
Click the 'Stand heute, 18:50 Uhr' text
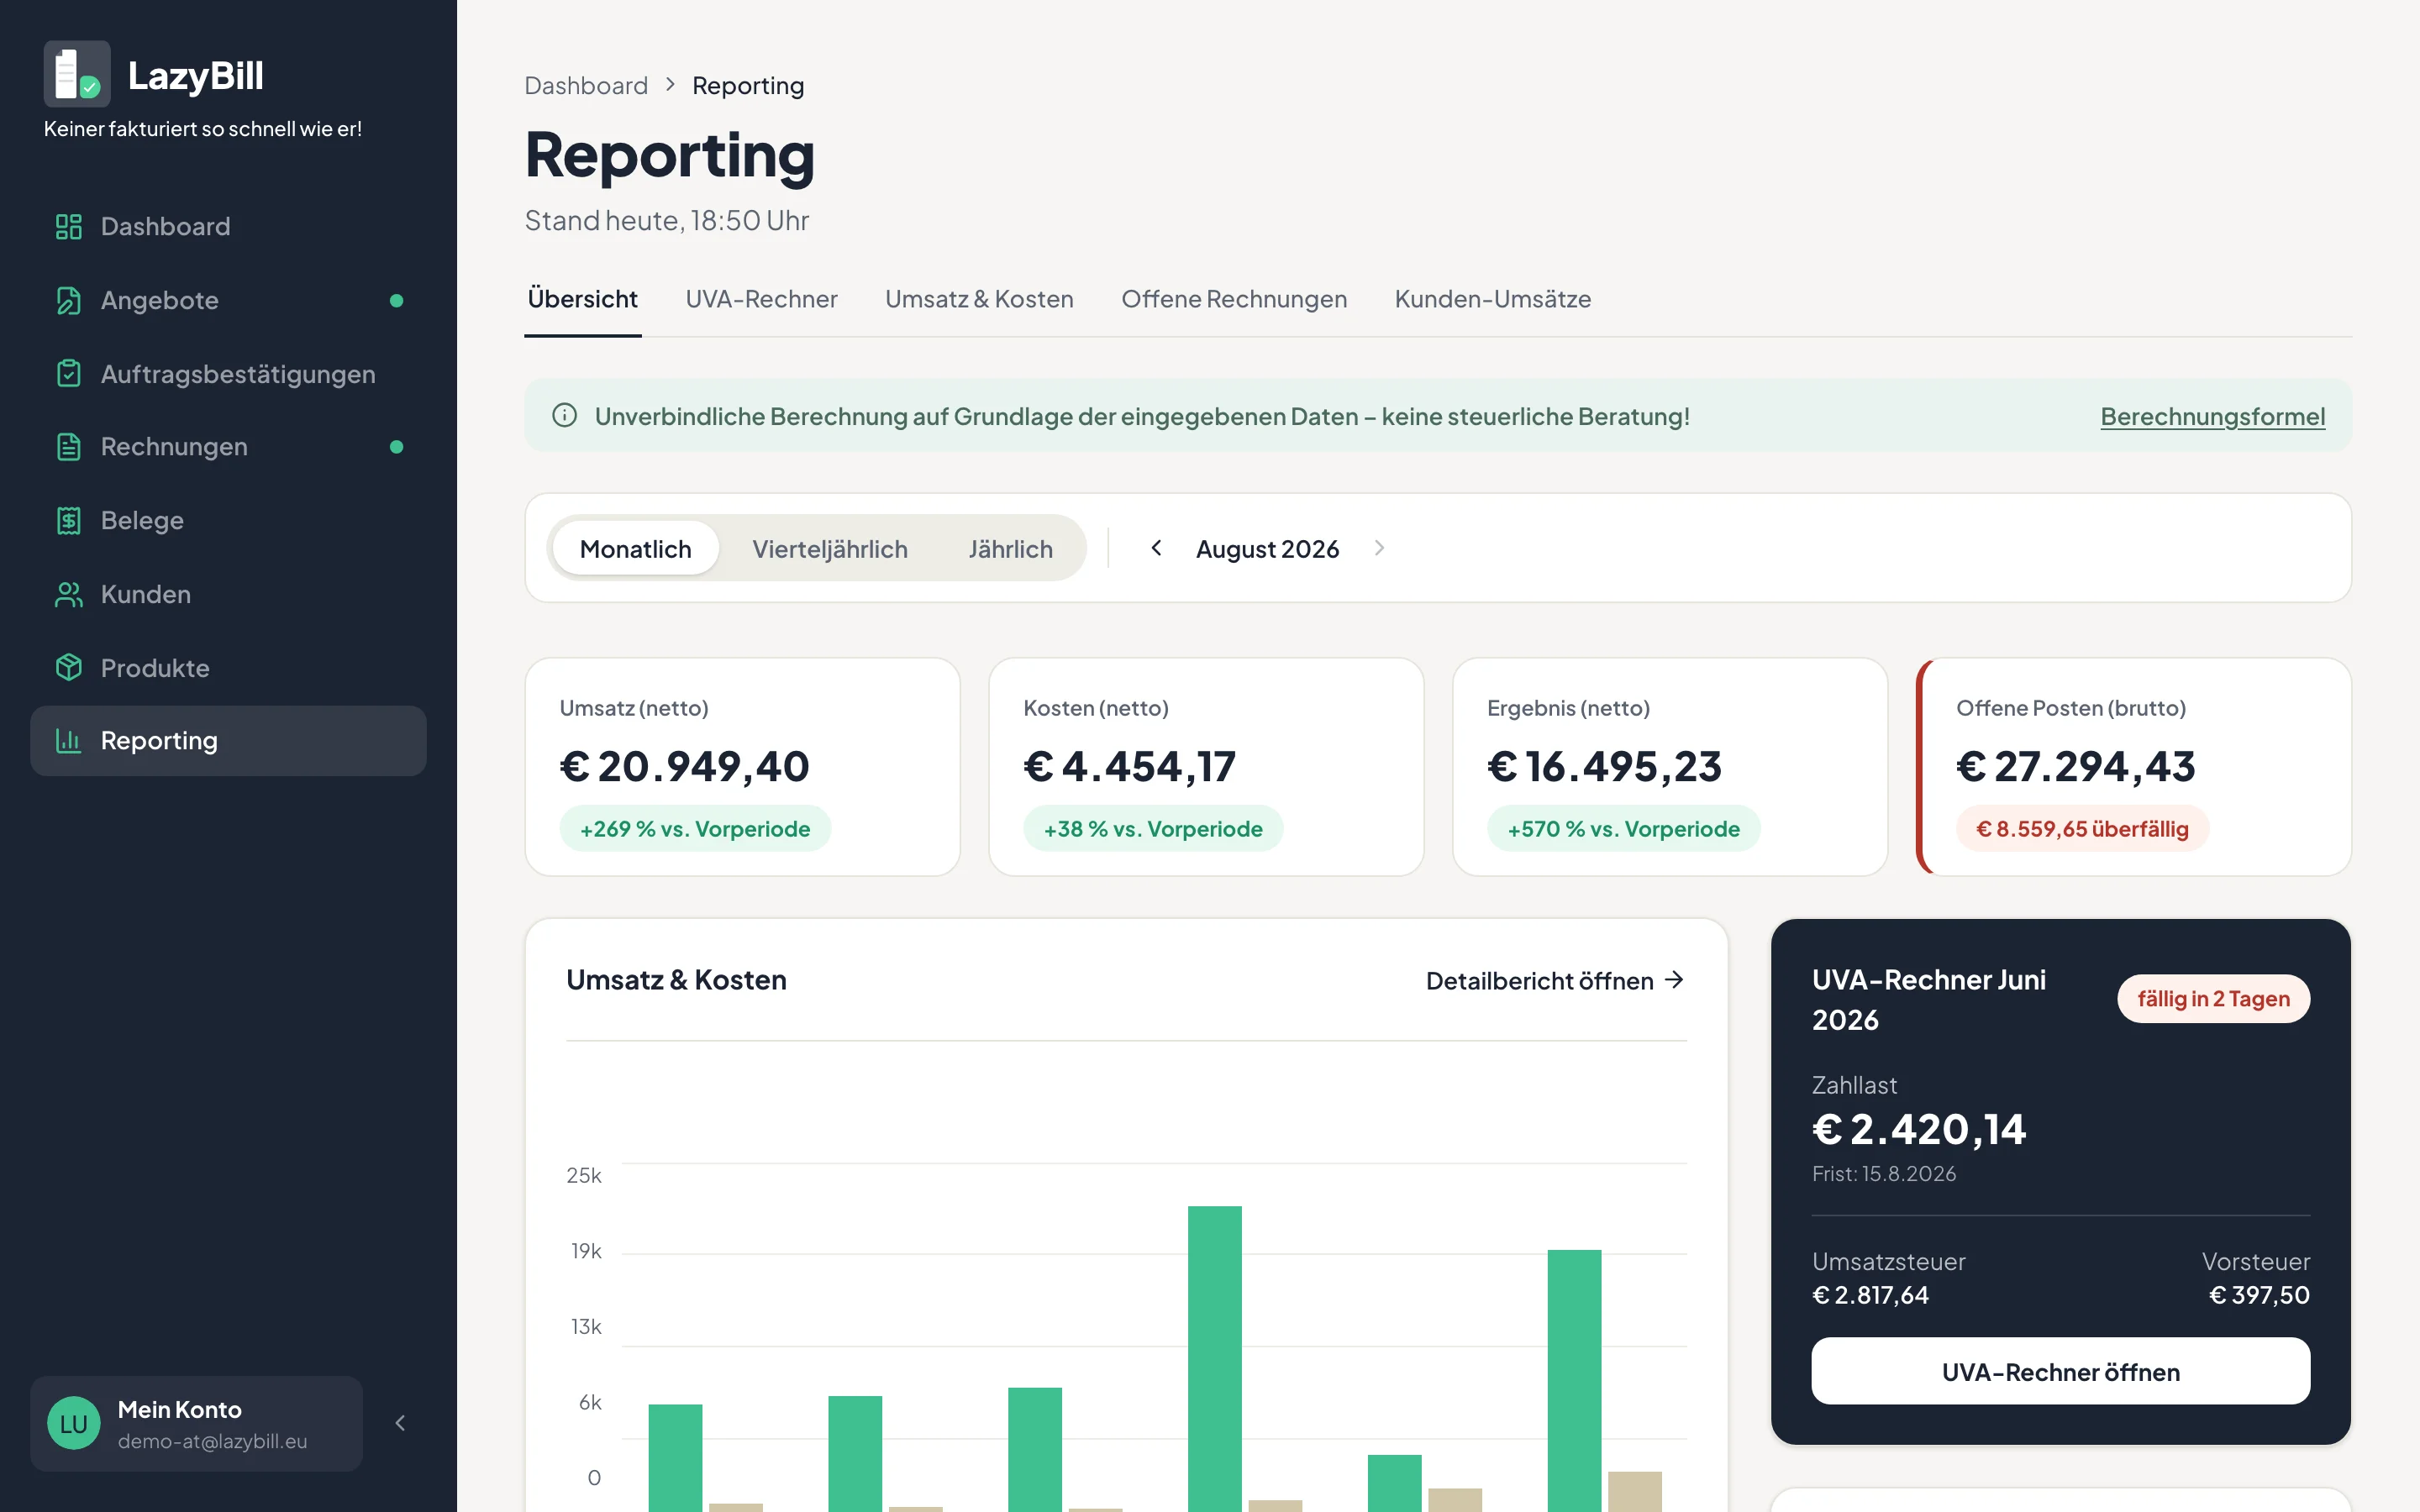[667, 220]
